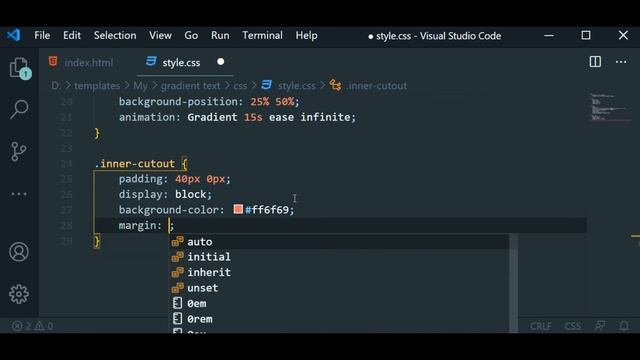
Task: Click the feedback icon in status bar
Action: click(x=600, y=326)
